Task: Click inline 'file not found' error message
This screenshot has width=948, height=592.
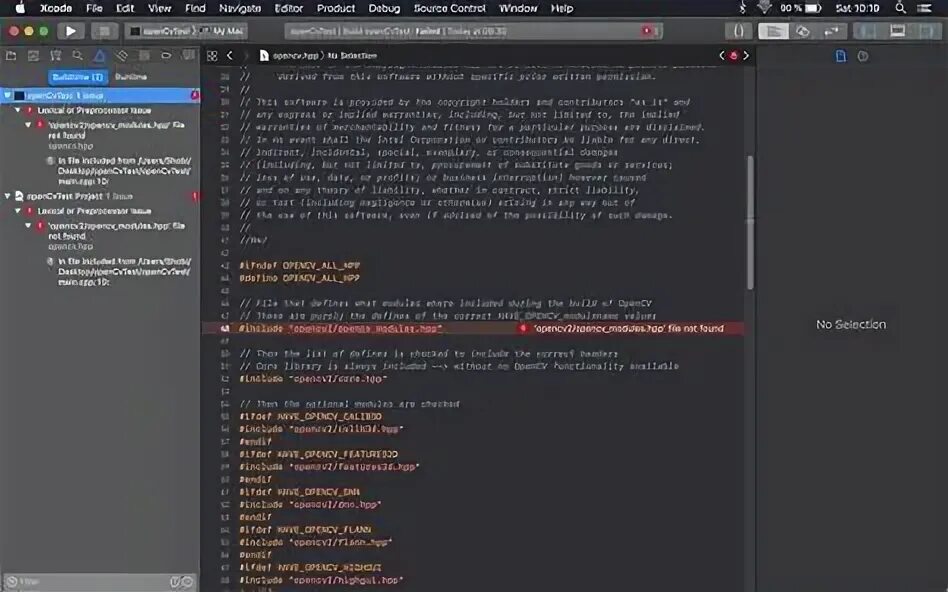Action: coord(629,328)
